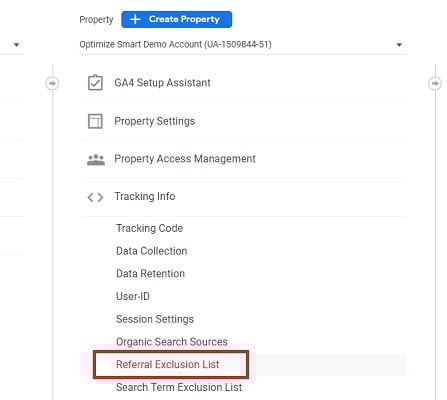Screen dimensions: 447x400
Task: Open Tracking Code under Tracking Info
Action: 150,228
